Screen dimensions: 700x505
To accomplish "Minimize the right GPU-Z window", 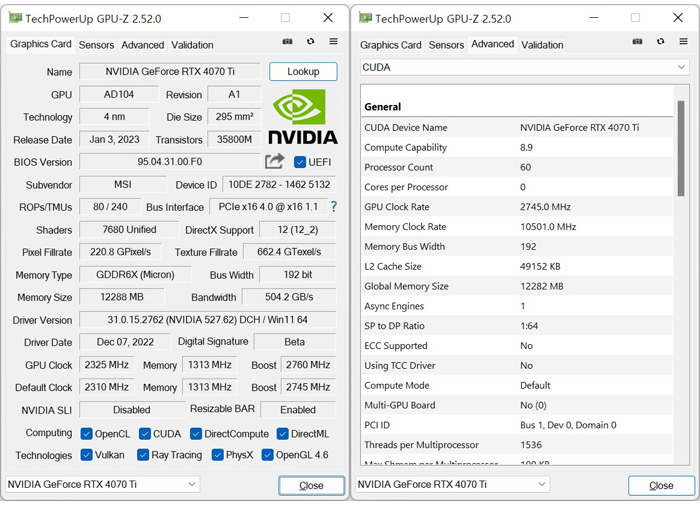I will tap(594, 18).
